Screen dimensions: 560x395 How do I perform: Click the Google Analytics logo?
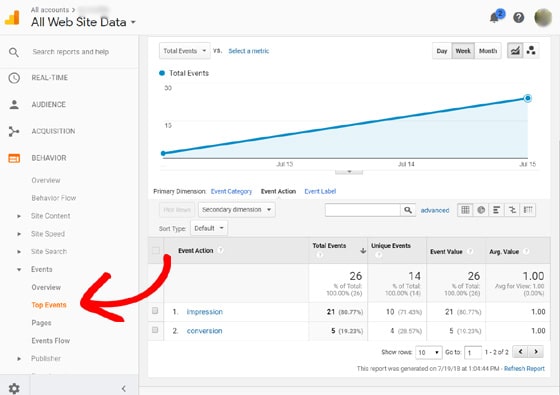pyautogui.click(x=12, y=18)
